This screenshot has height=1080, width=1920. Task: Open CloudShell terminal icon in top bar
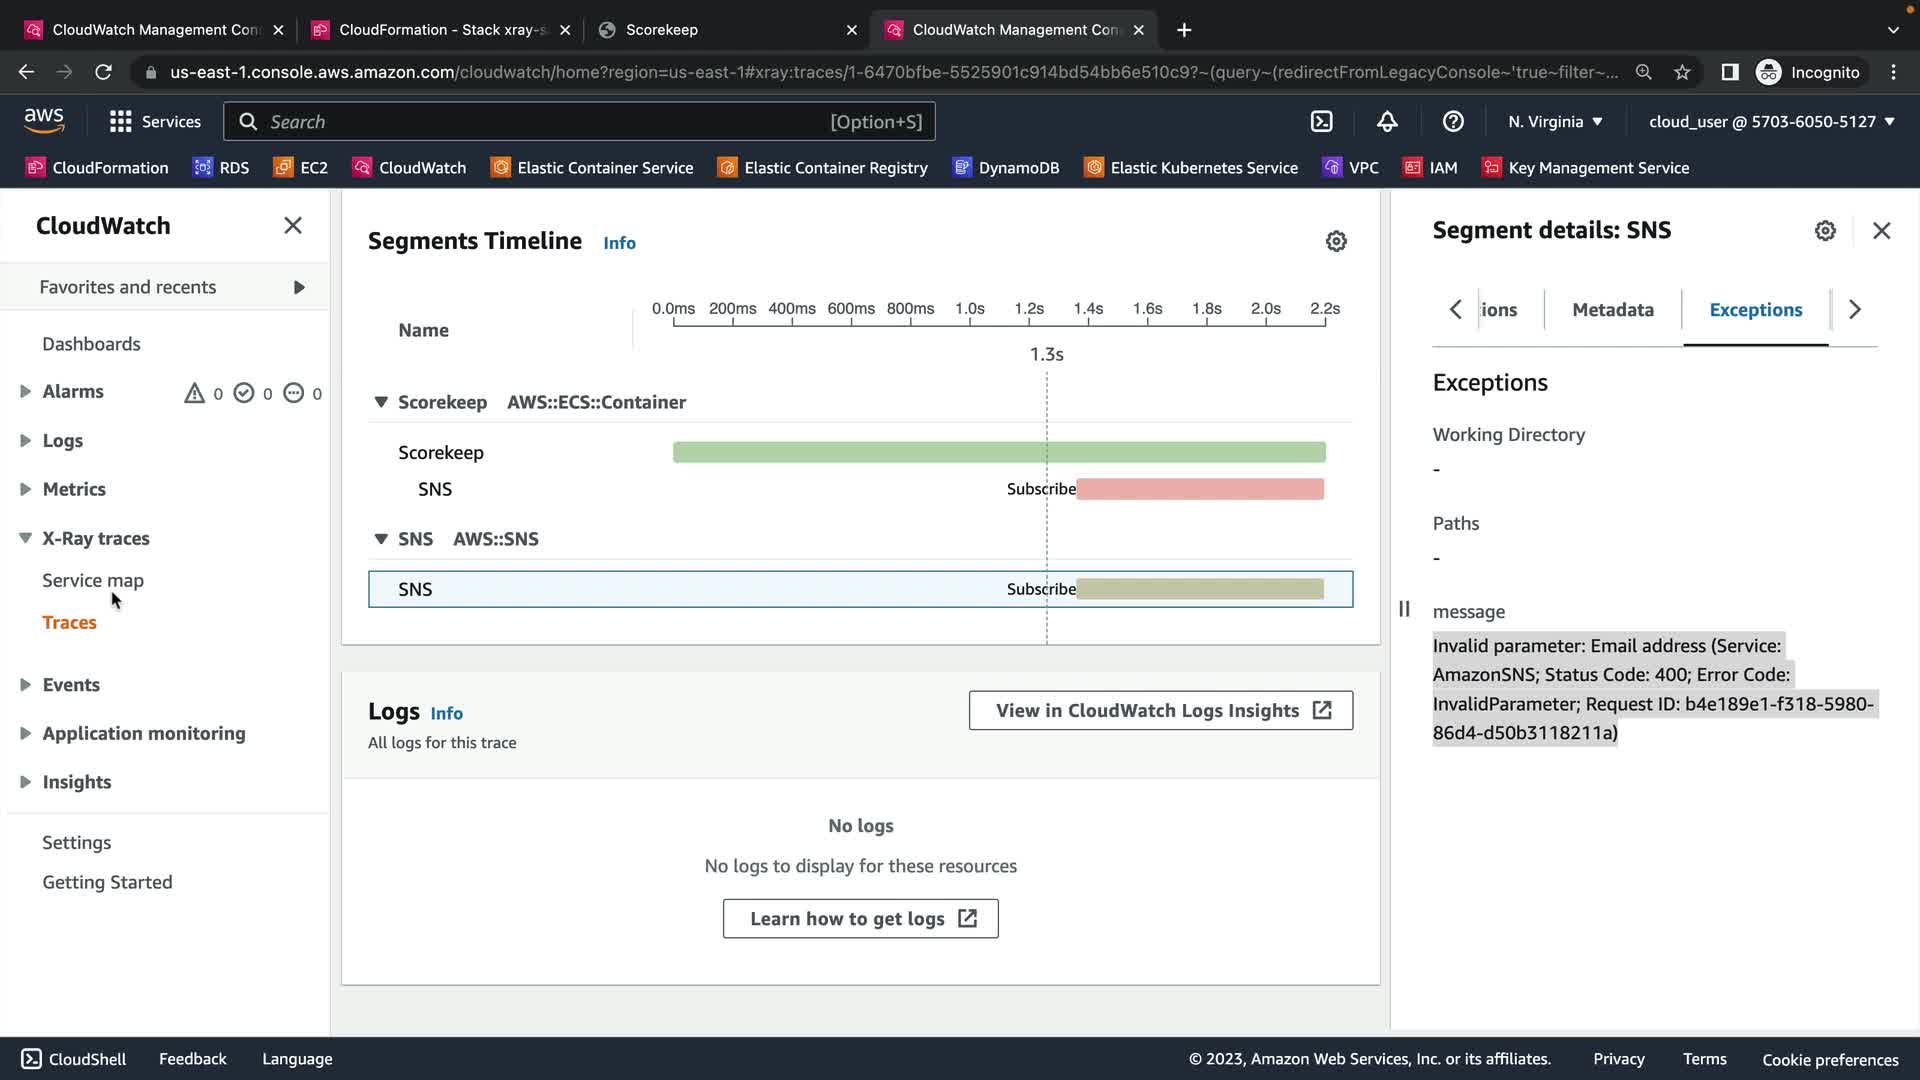point(1321,121)
